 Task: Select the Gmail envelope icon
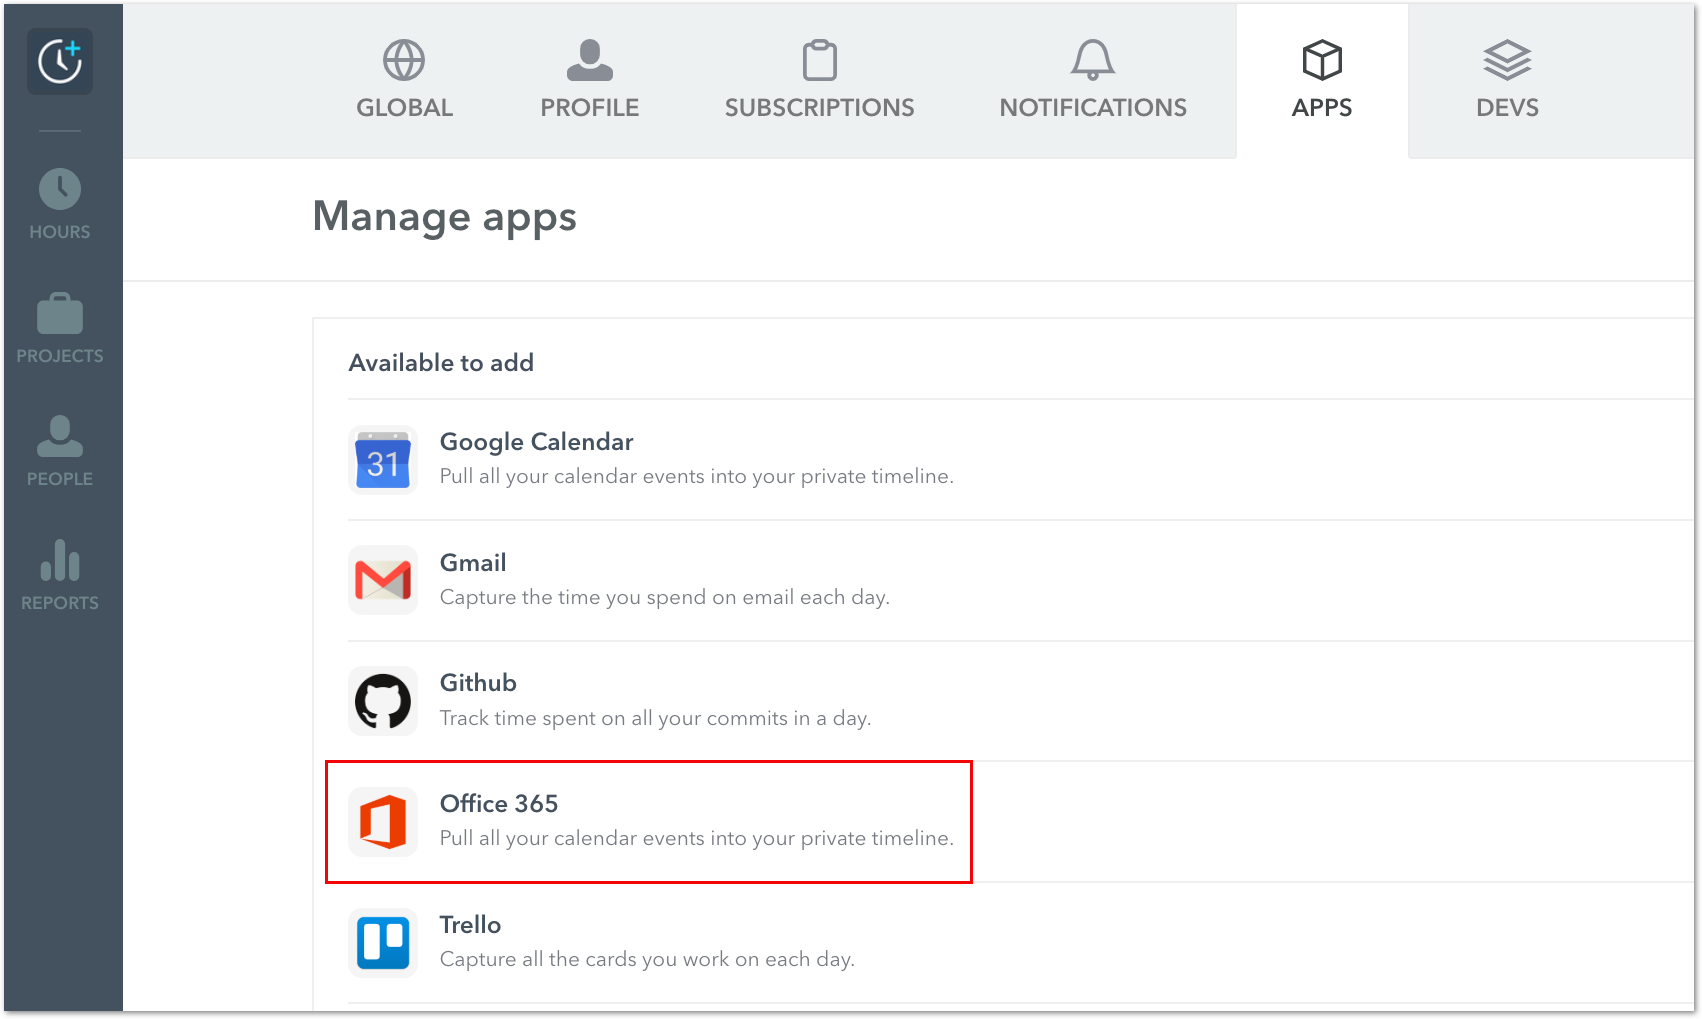382,580
